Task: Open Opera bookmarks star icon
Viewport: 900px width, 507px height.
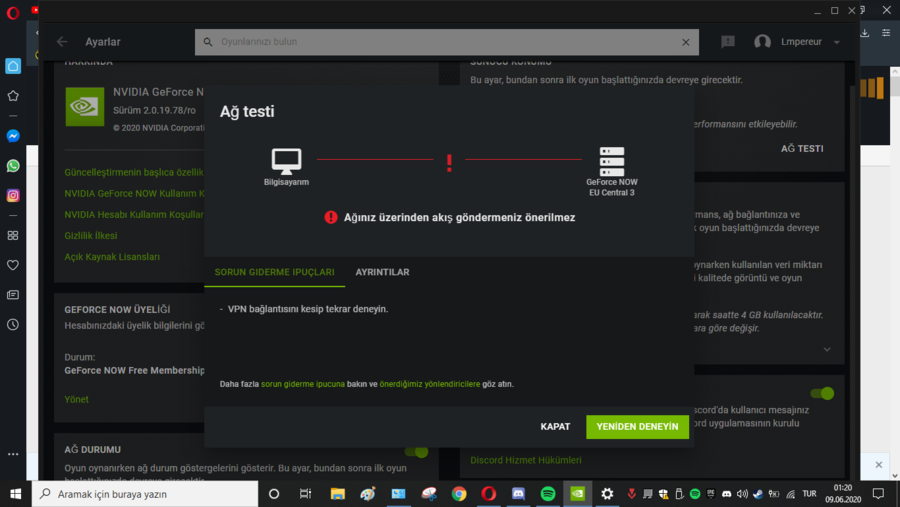Action: tap(13, 96)
